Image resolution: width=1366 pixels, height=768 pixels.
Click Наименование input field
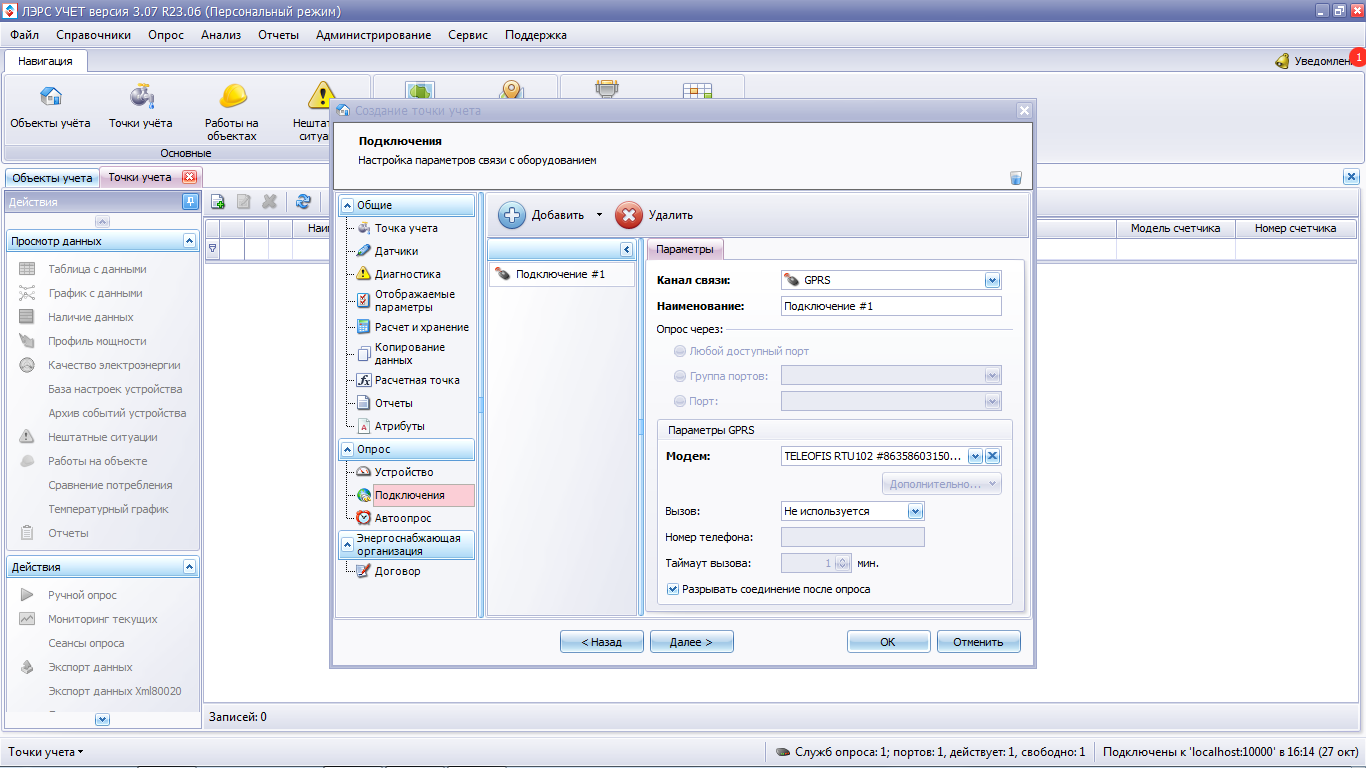point(890,306)
